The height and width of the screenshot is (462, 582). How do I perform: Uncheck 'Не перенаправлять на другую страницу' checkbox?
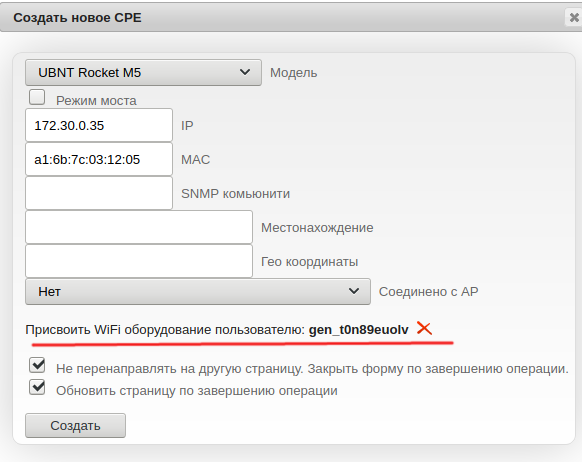point(37,365)
